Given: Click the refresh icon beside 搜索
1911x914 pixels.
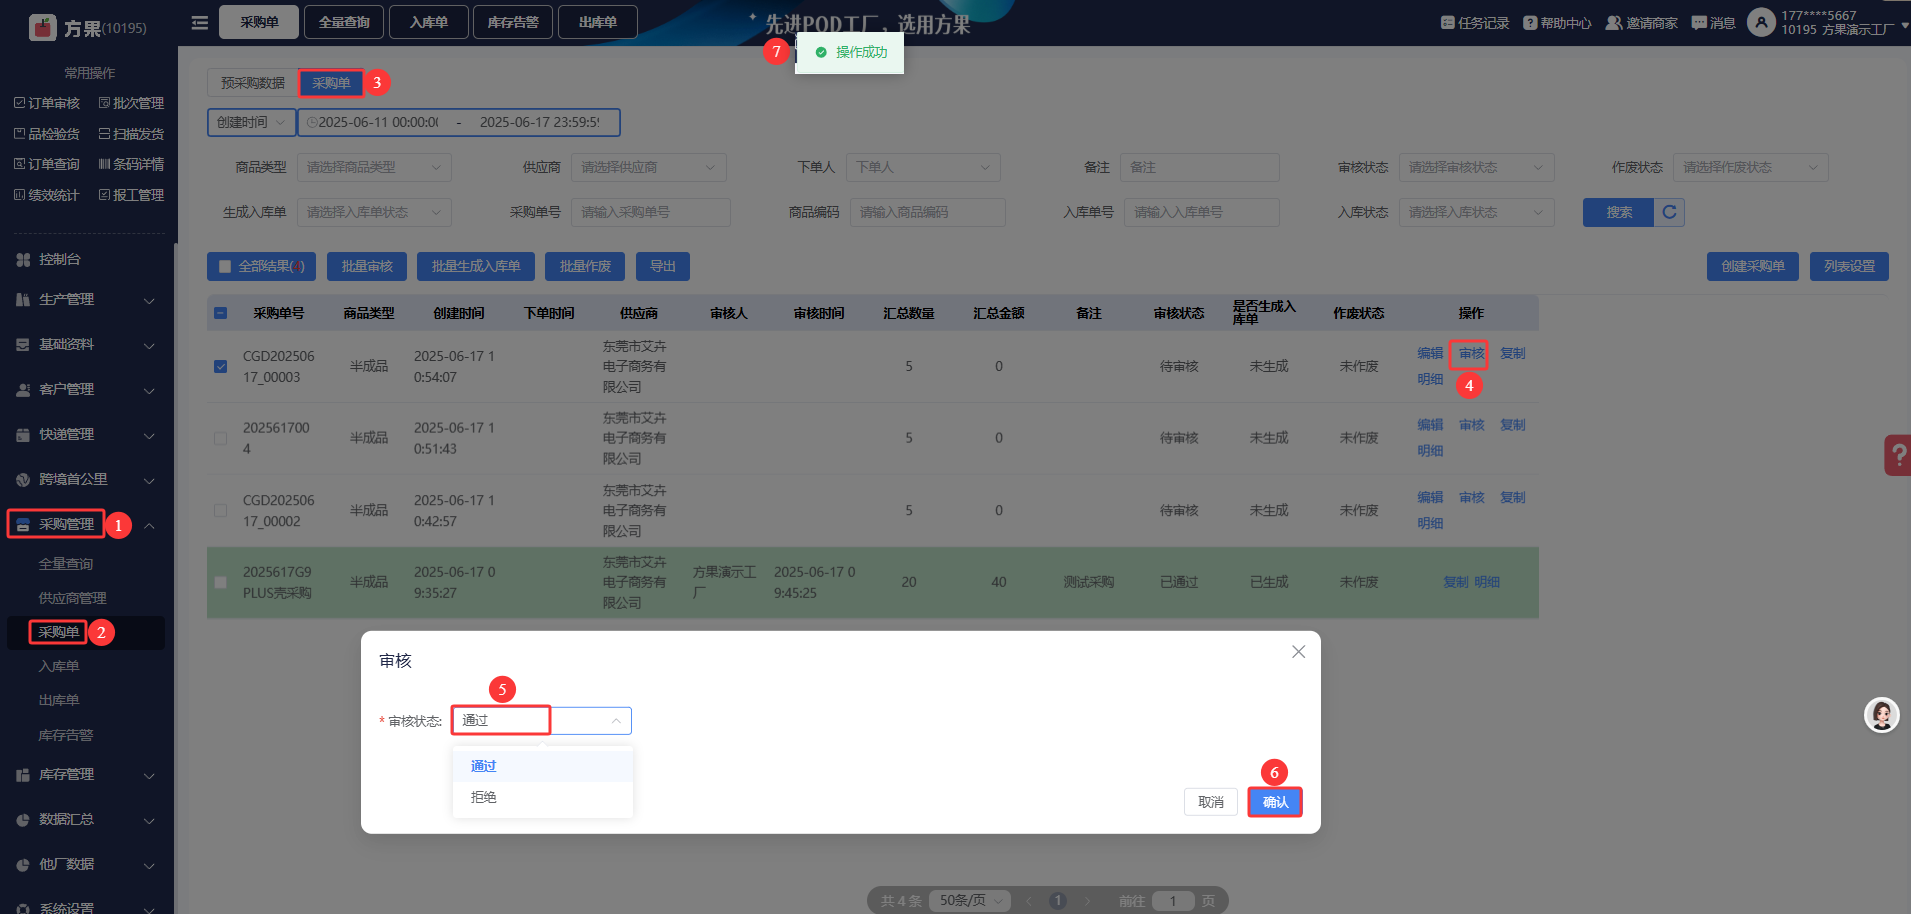Looking at the screenshot, I should click(1669, 212).
